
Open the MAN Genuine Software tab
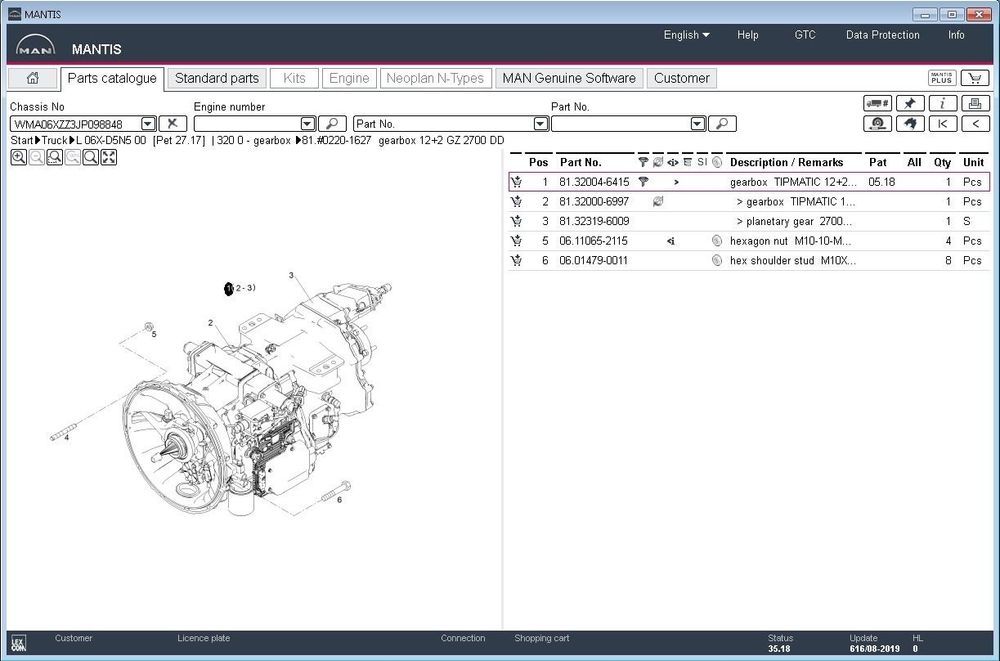(569, 78)
